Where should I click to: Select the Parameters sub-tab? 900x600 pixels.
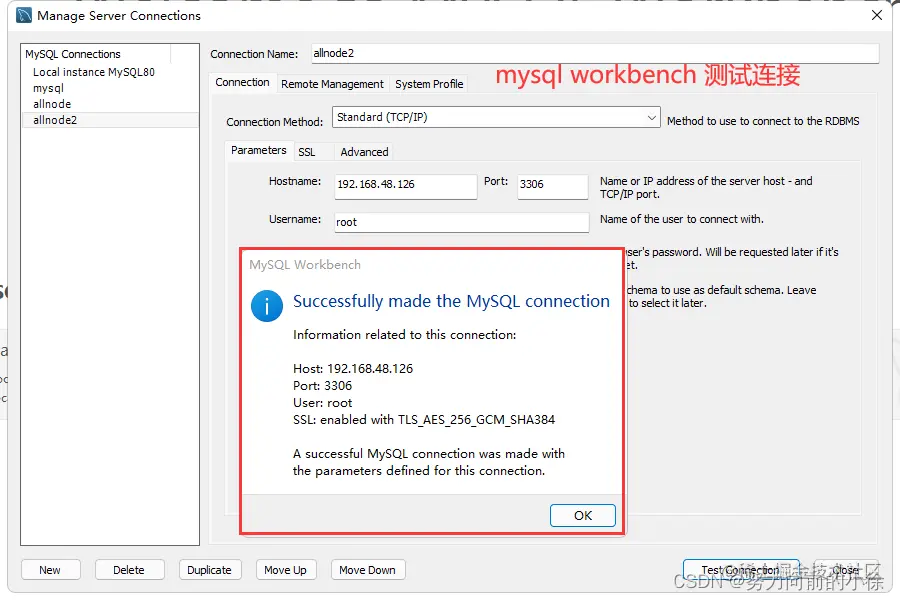coord(258,150)
